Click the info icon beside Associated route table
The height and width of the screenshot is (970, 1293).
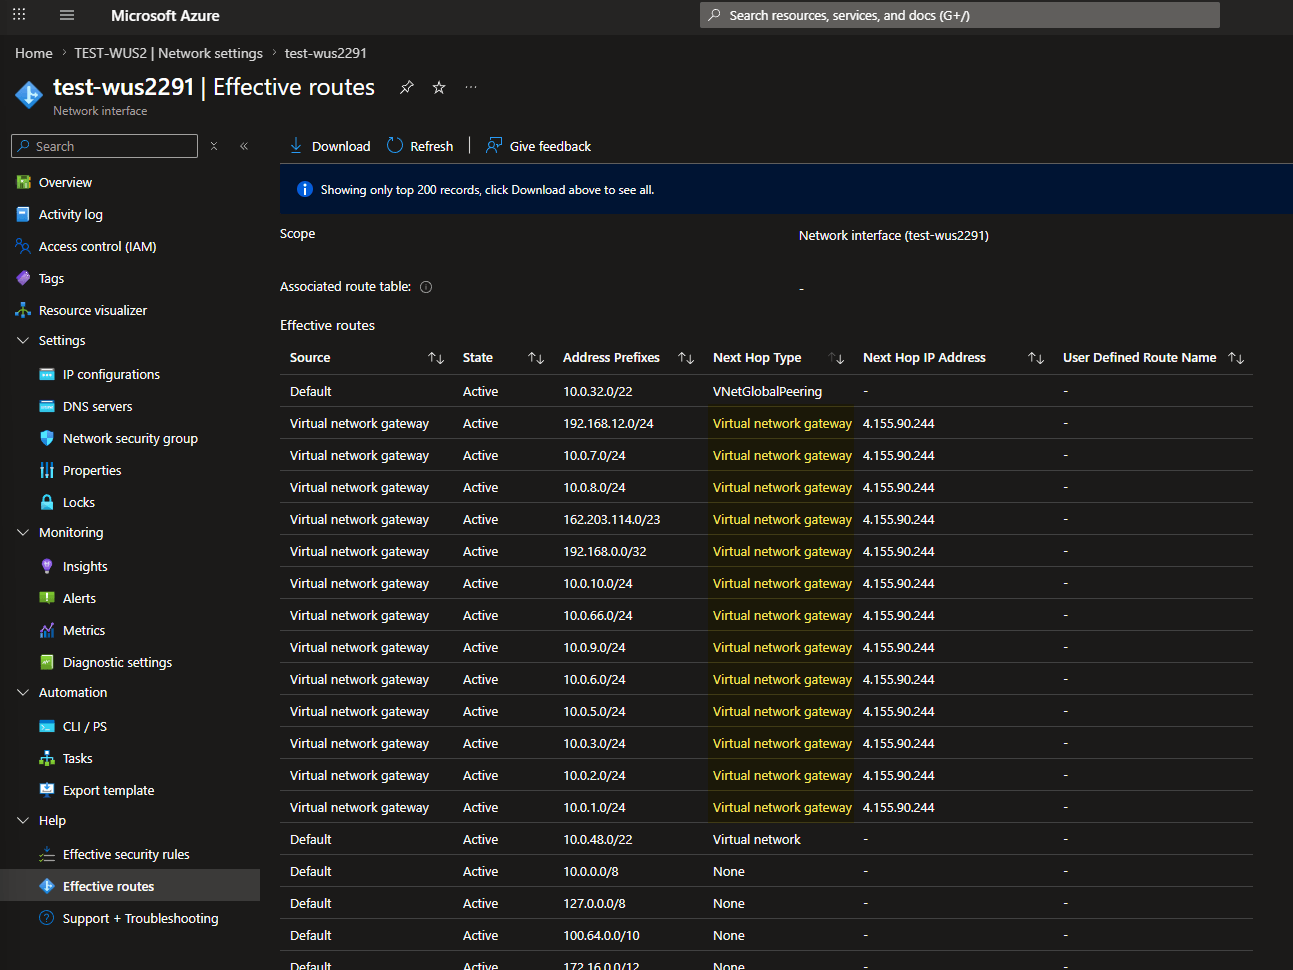[x=426, y=287]
